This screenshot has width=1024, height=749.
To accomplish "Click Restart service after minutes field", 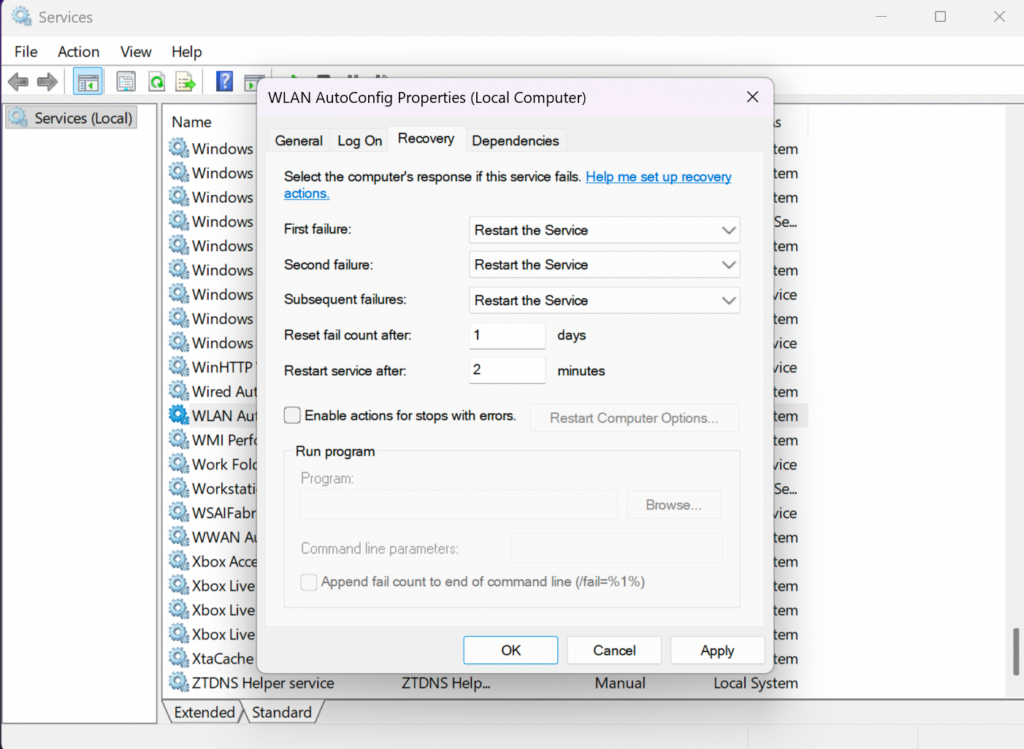I will pos(507,370).
